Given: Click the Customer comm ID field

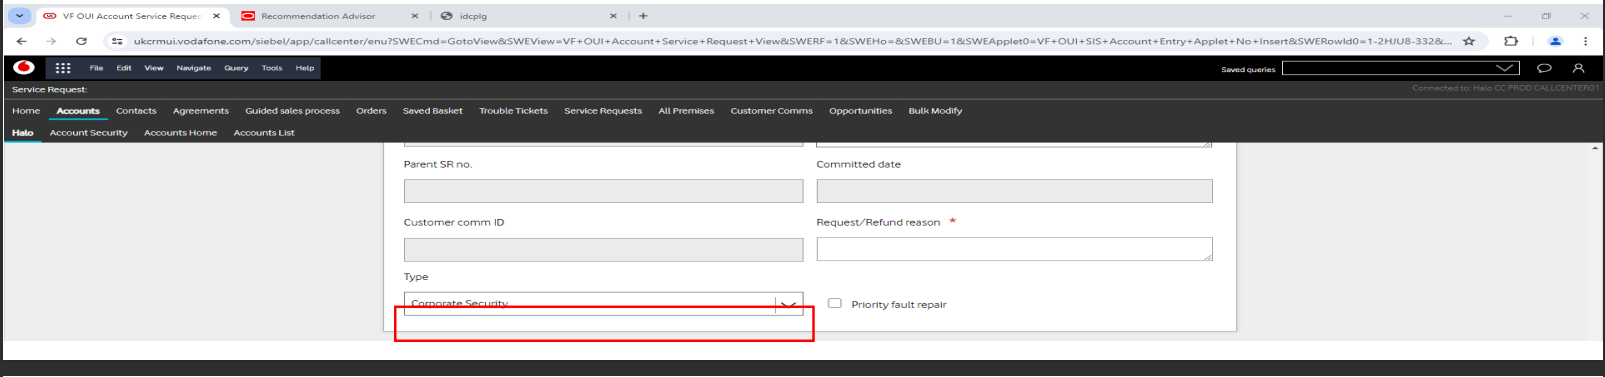Looking at the screenshot, I should [x=603, y=250].
